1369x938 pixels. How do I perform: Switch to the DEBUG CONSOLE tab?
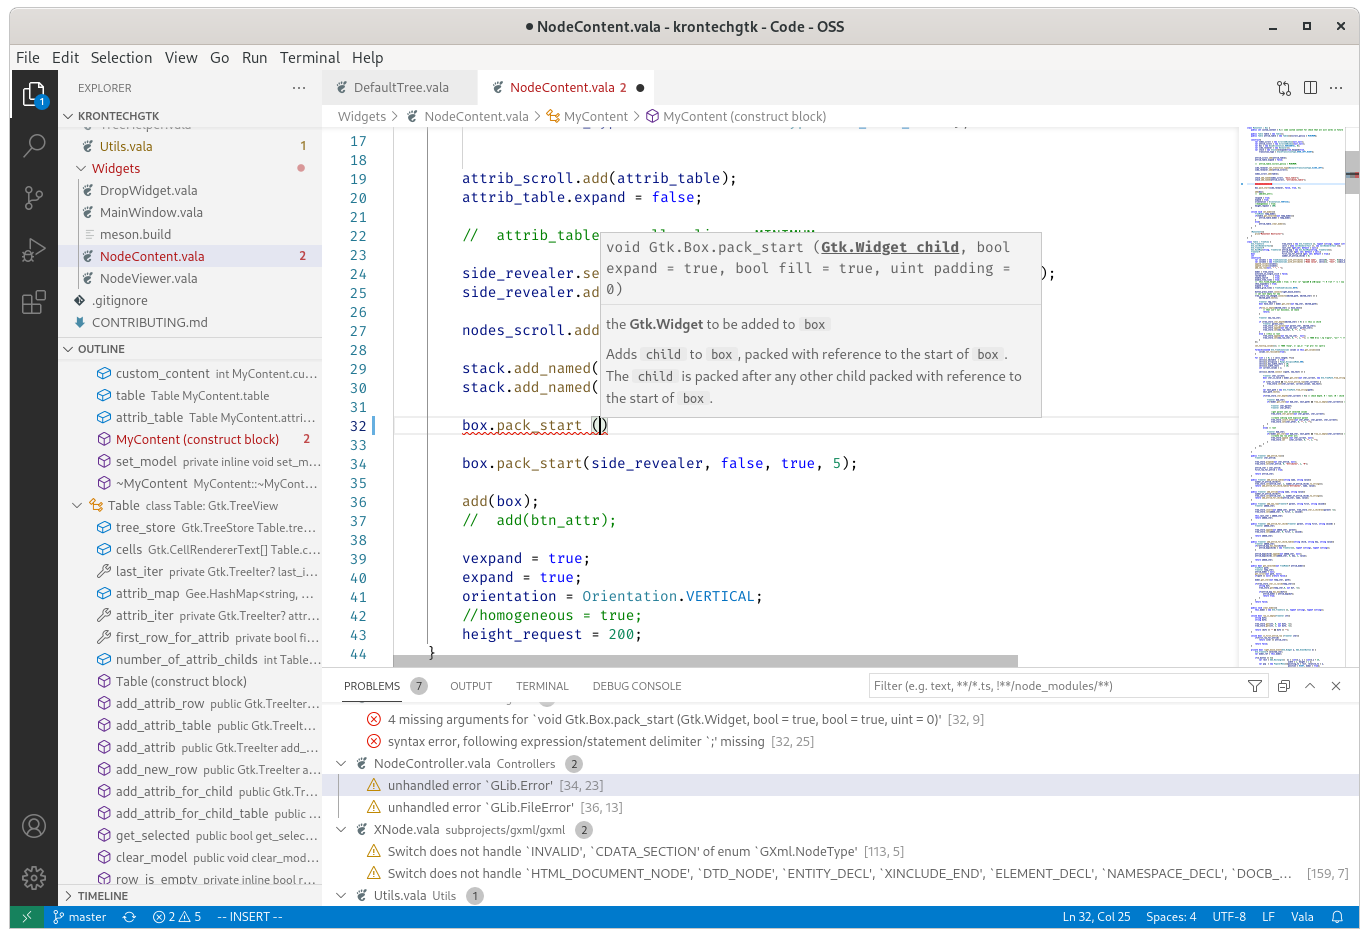click(637, 686)
